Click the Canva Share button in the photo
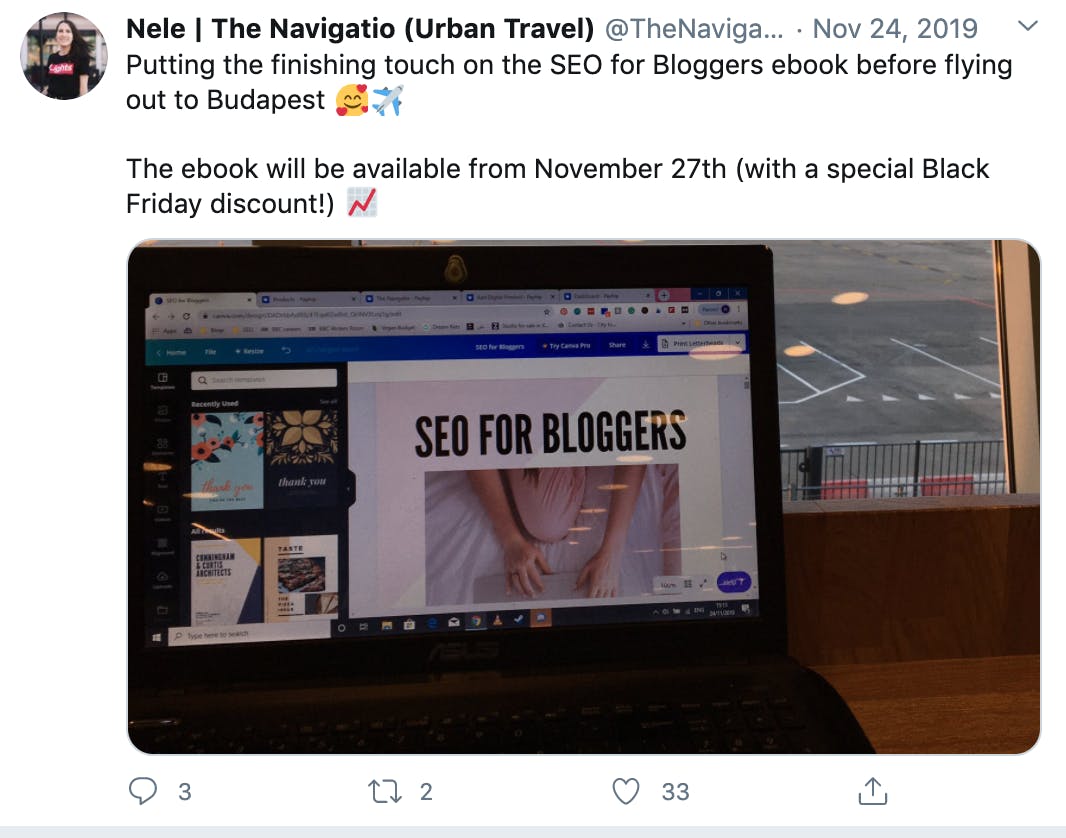Screen dimensions: 1066x838 [x=617, y=345]
